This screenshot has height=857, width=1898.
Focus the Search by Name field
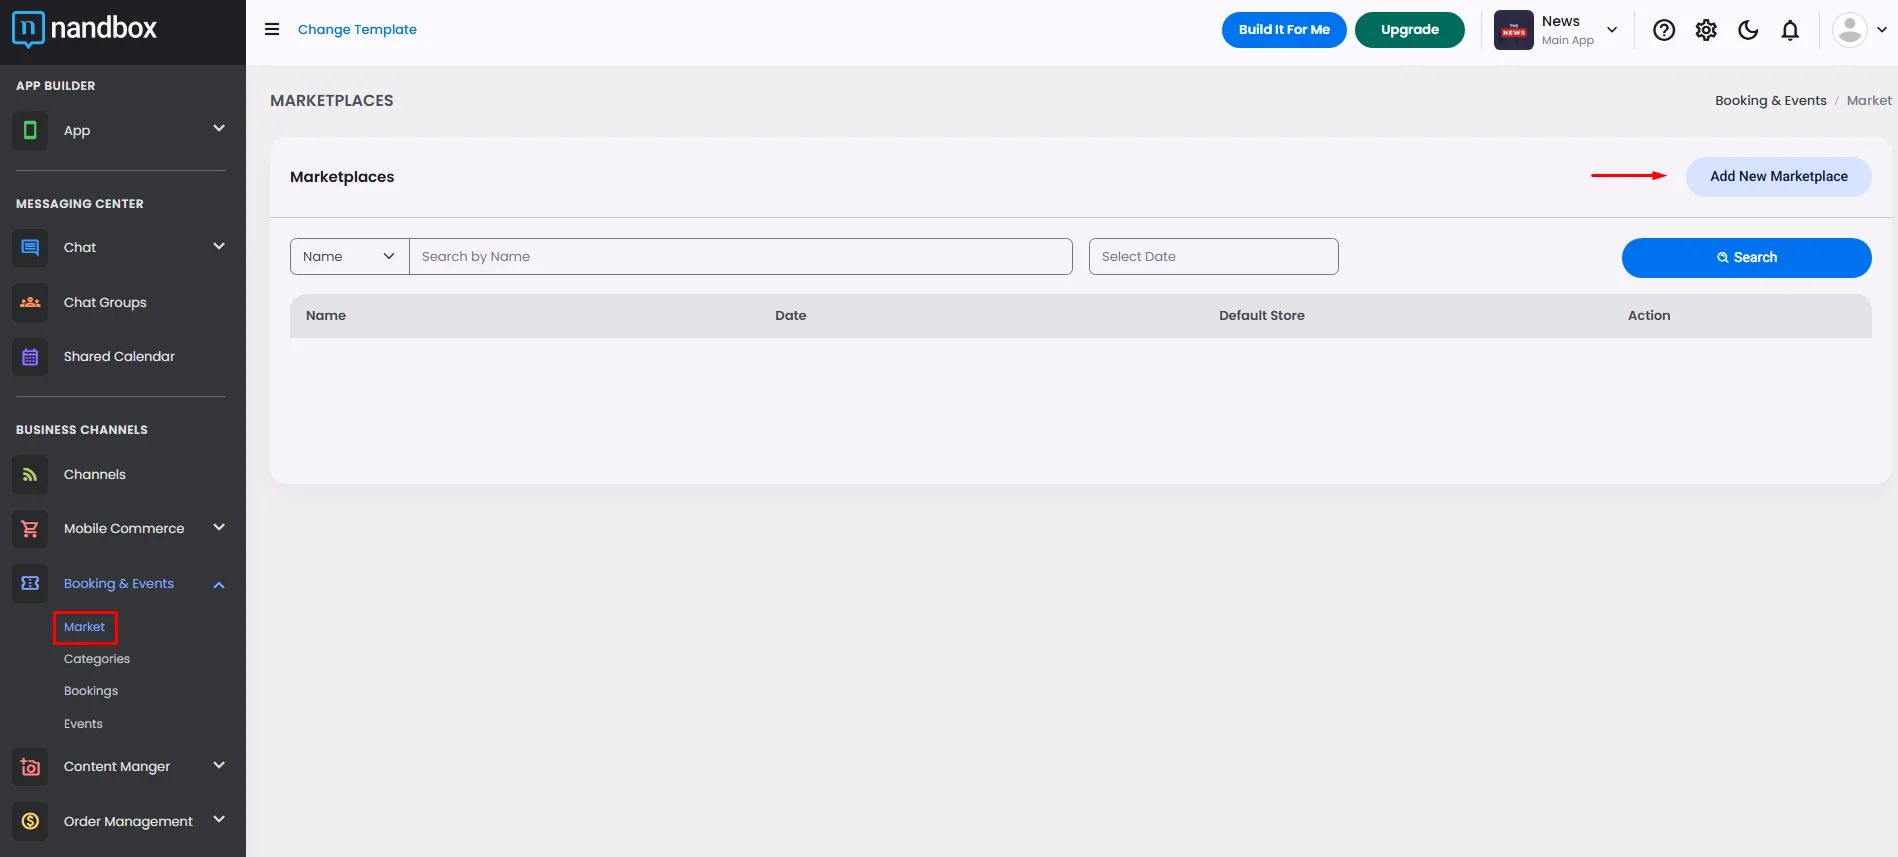tap(741, 257)
